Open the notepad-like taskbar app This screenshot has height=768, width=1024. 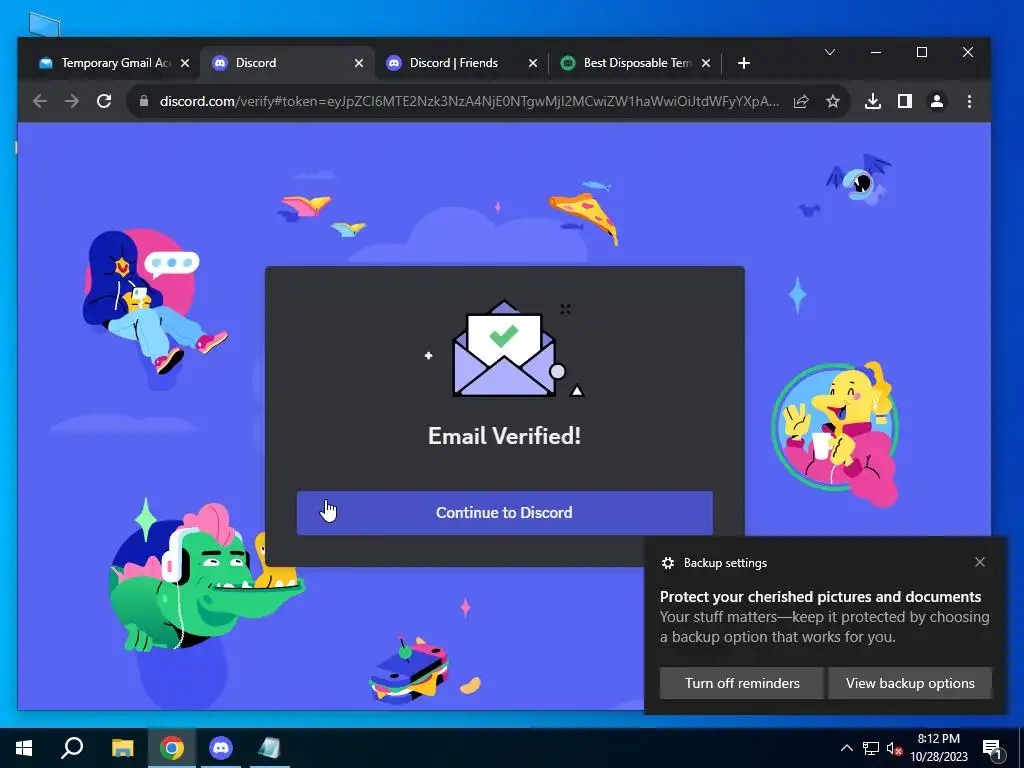(x=269, y=748)
